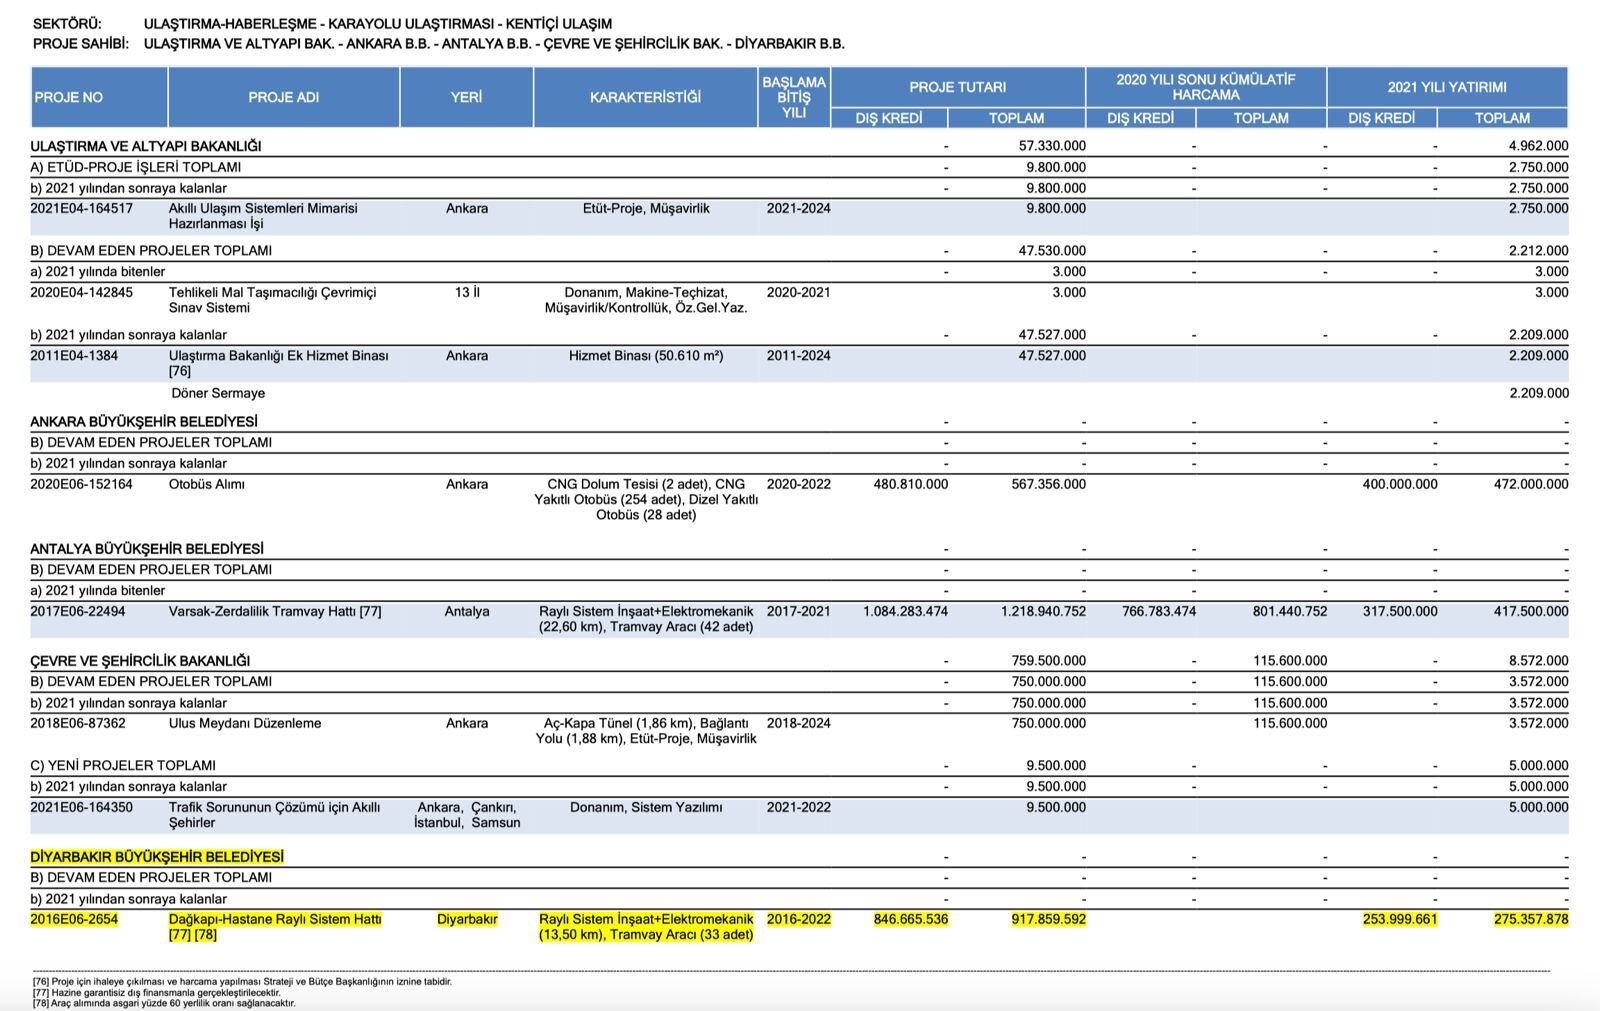
Task: Click the "ÇEVRE VE ŞEHİRCİLİK BAKANLIĞI" section heading
Action: (140, 661)
